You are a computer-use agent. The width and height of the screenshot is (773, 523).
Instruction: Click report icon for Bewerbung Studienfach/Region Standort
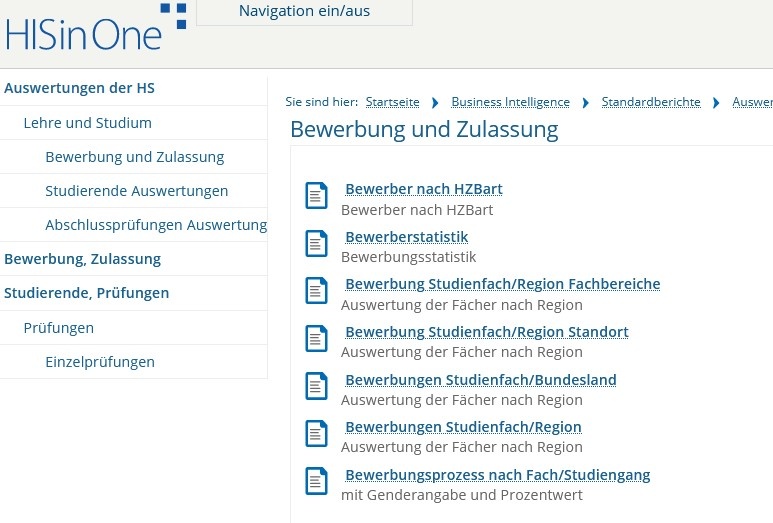point(316,339)
